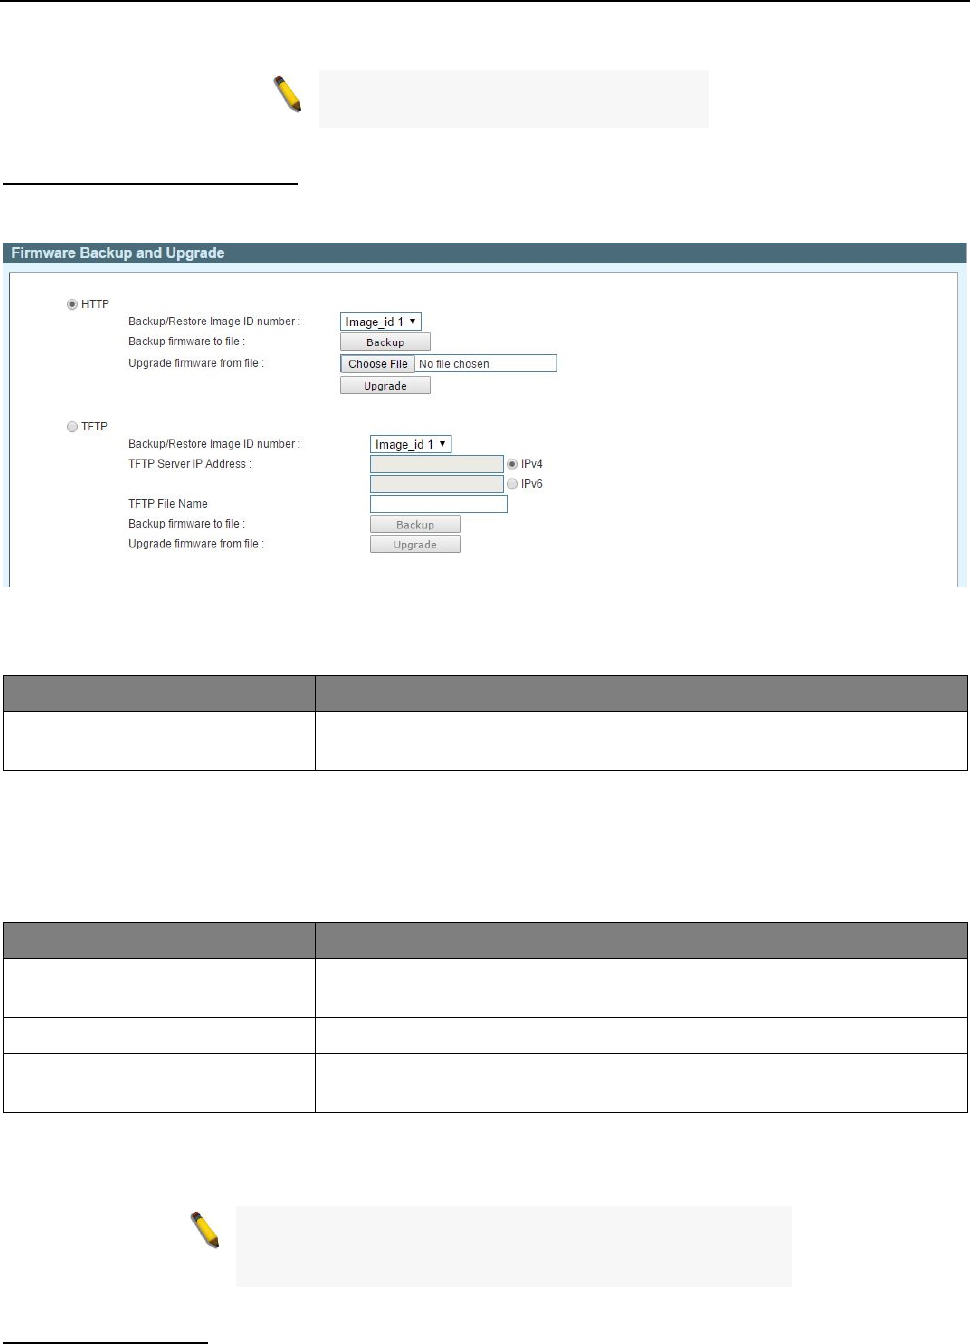Click 'TFTP File Name' label
Screen dimensions: 970x1344
(168, 504)
